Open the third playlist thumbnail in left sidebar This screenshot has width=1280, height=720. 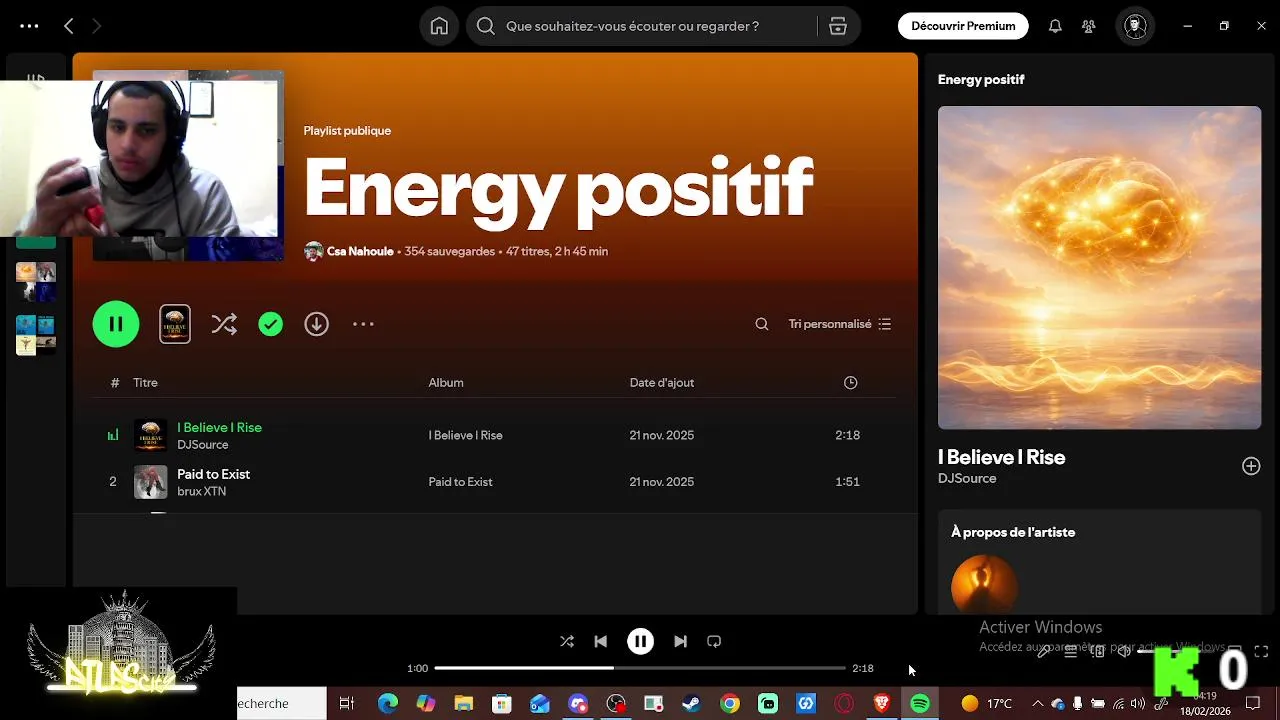pyautogui.click(x=36, y=335)
